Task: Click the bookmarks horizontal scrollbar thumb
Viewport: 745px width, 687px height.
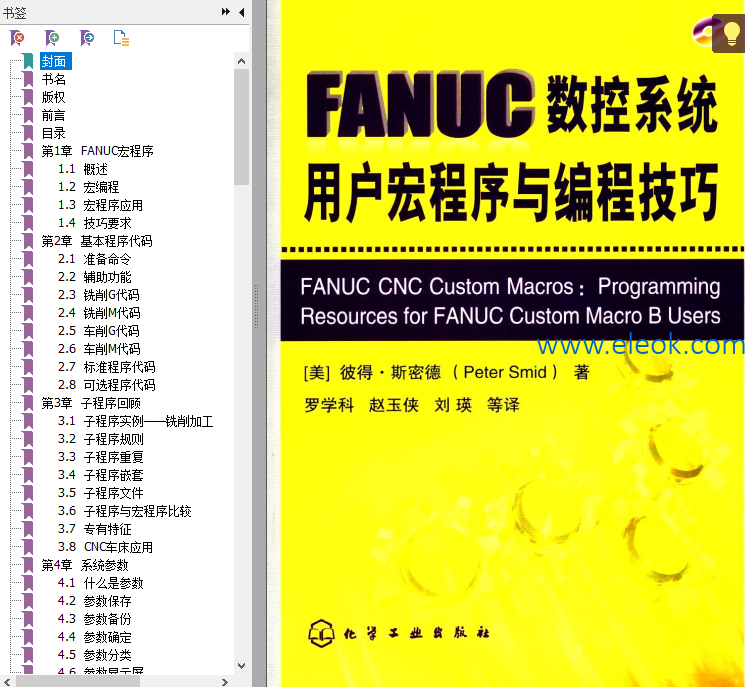Action: click(x=78, y=682)
